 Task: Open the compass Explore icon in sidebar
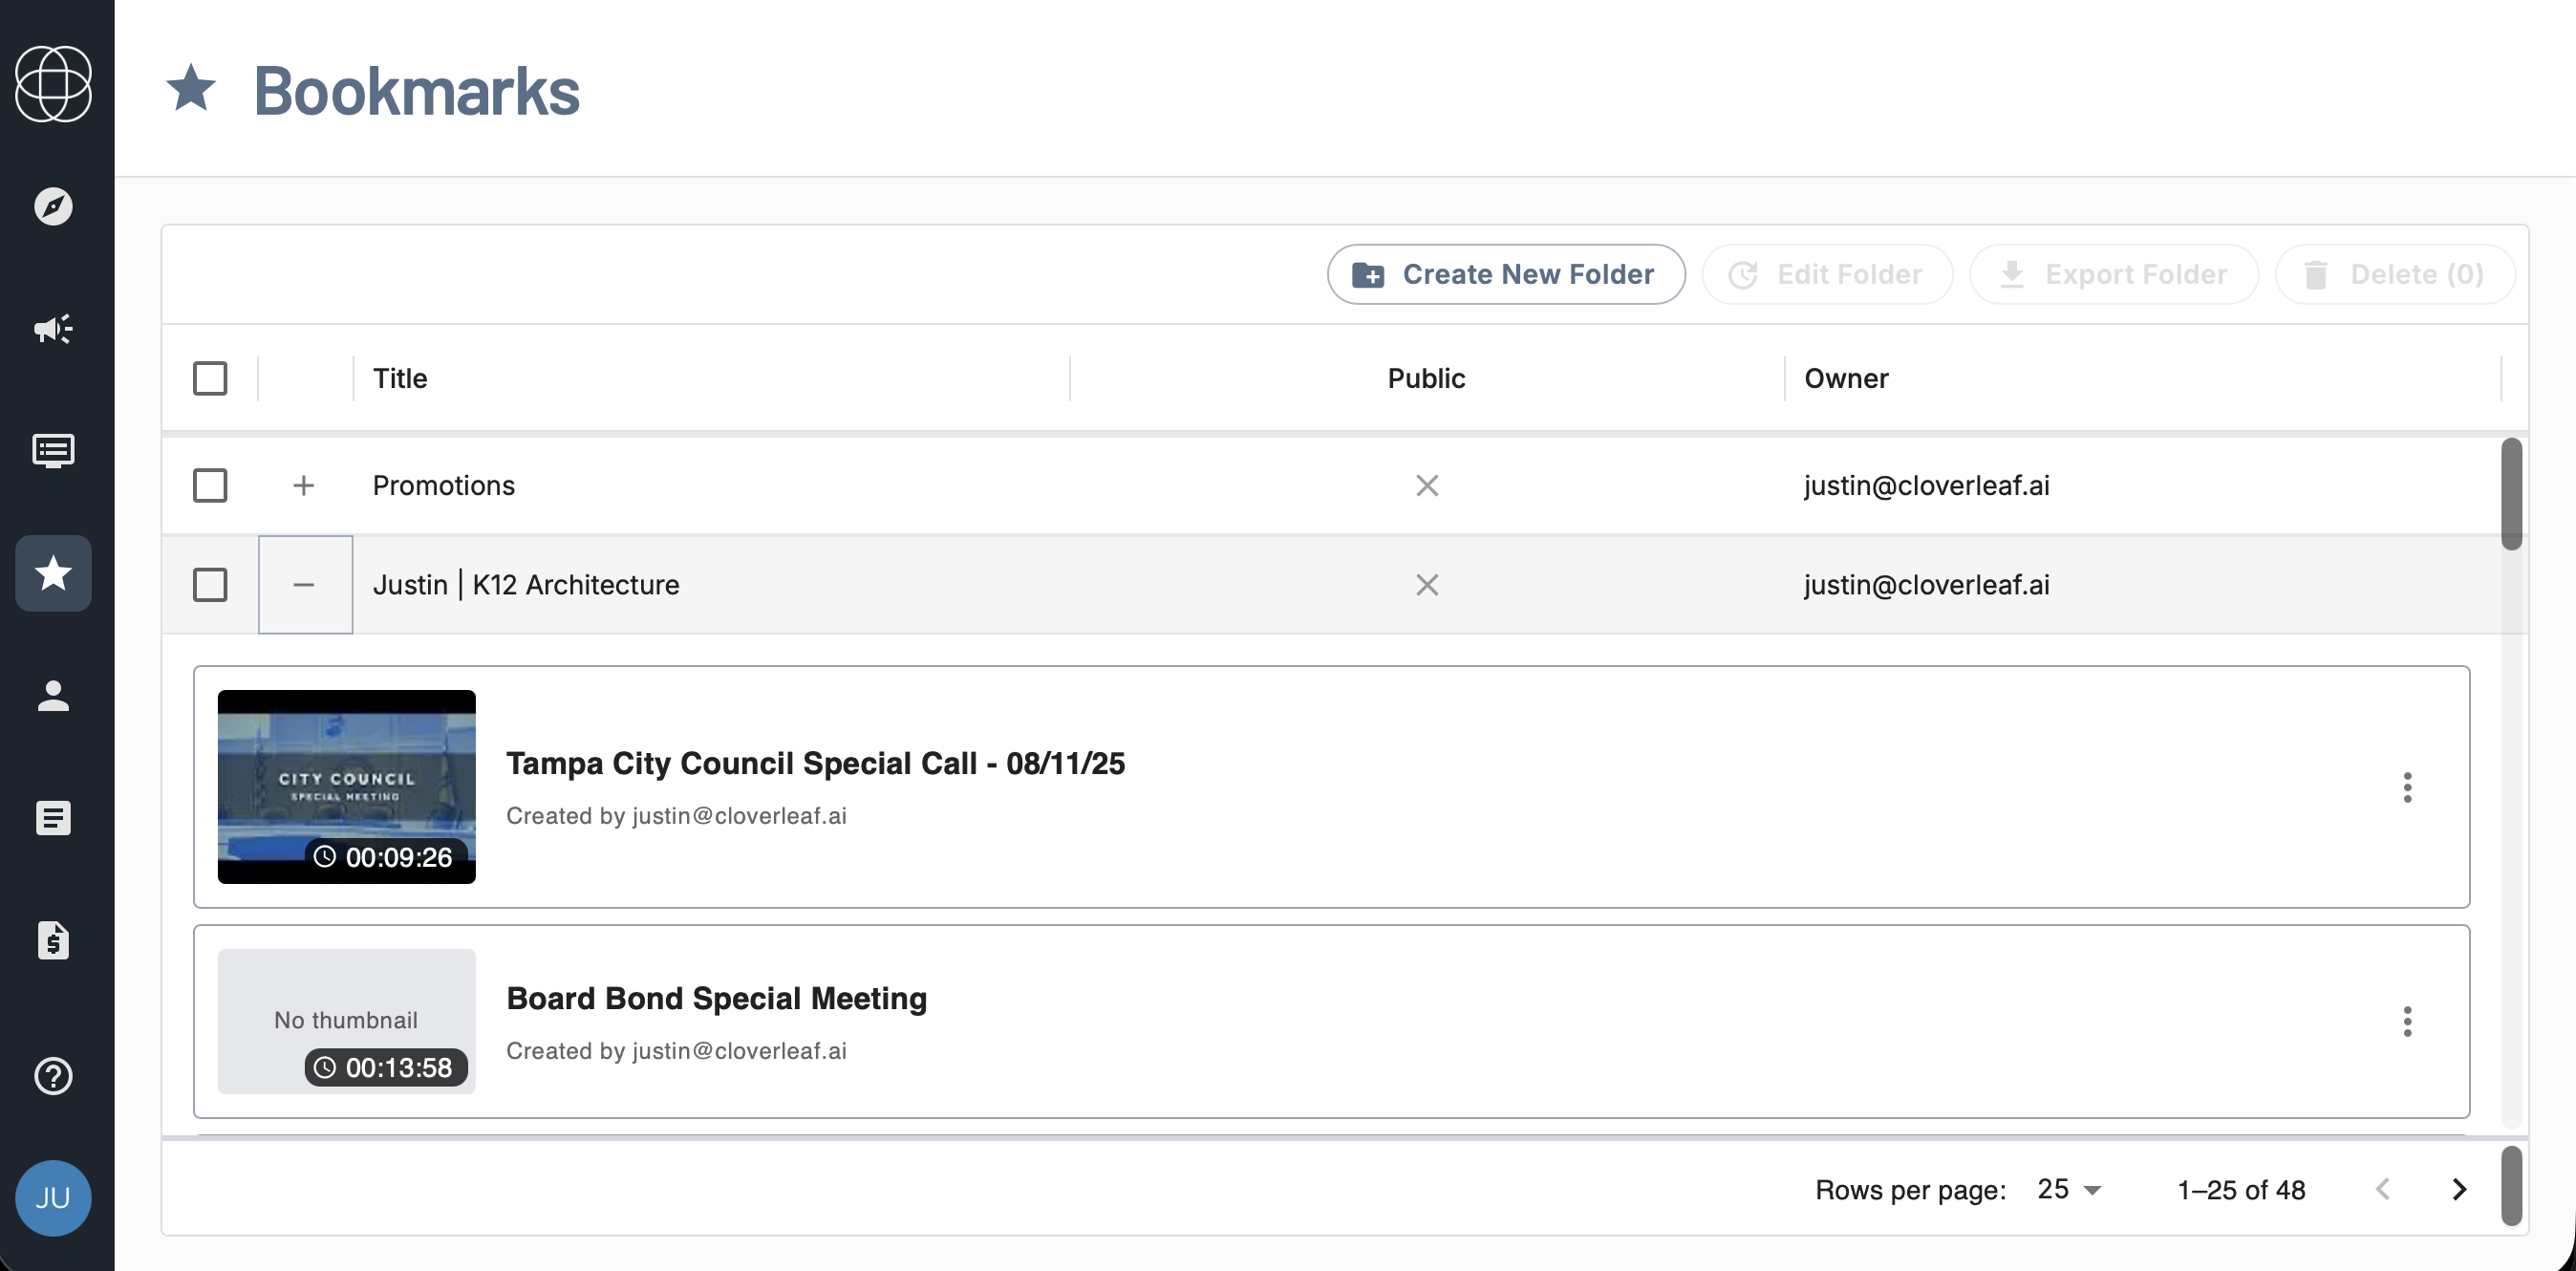point(53,207)
